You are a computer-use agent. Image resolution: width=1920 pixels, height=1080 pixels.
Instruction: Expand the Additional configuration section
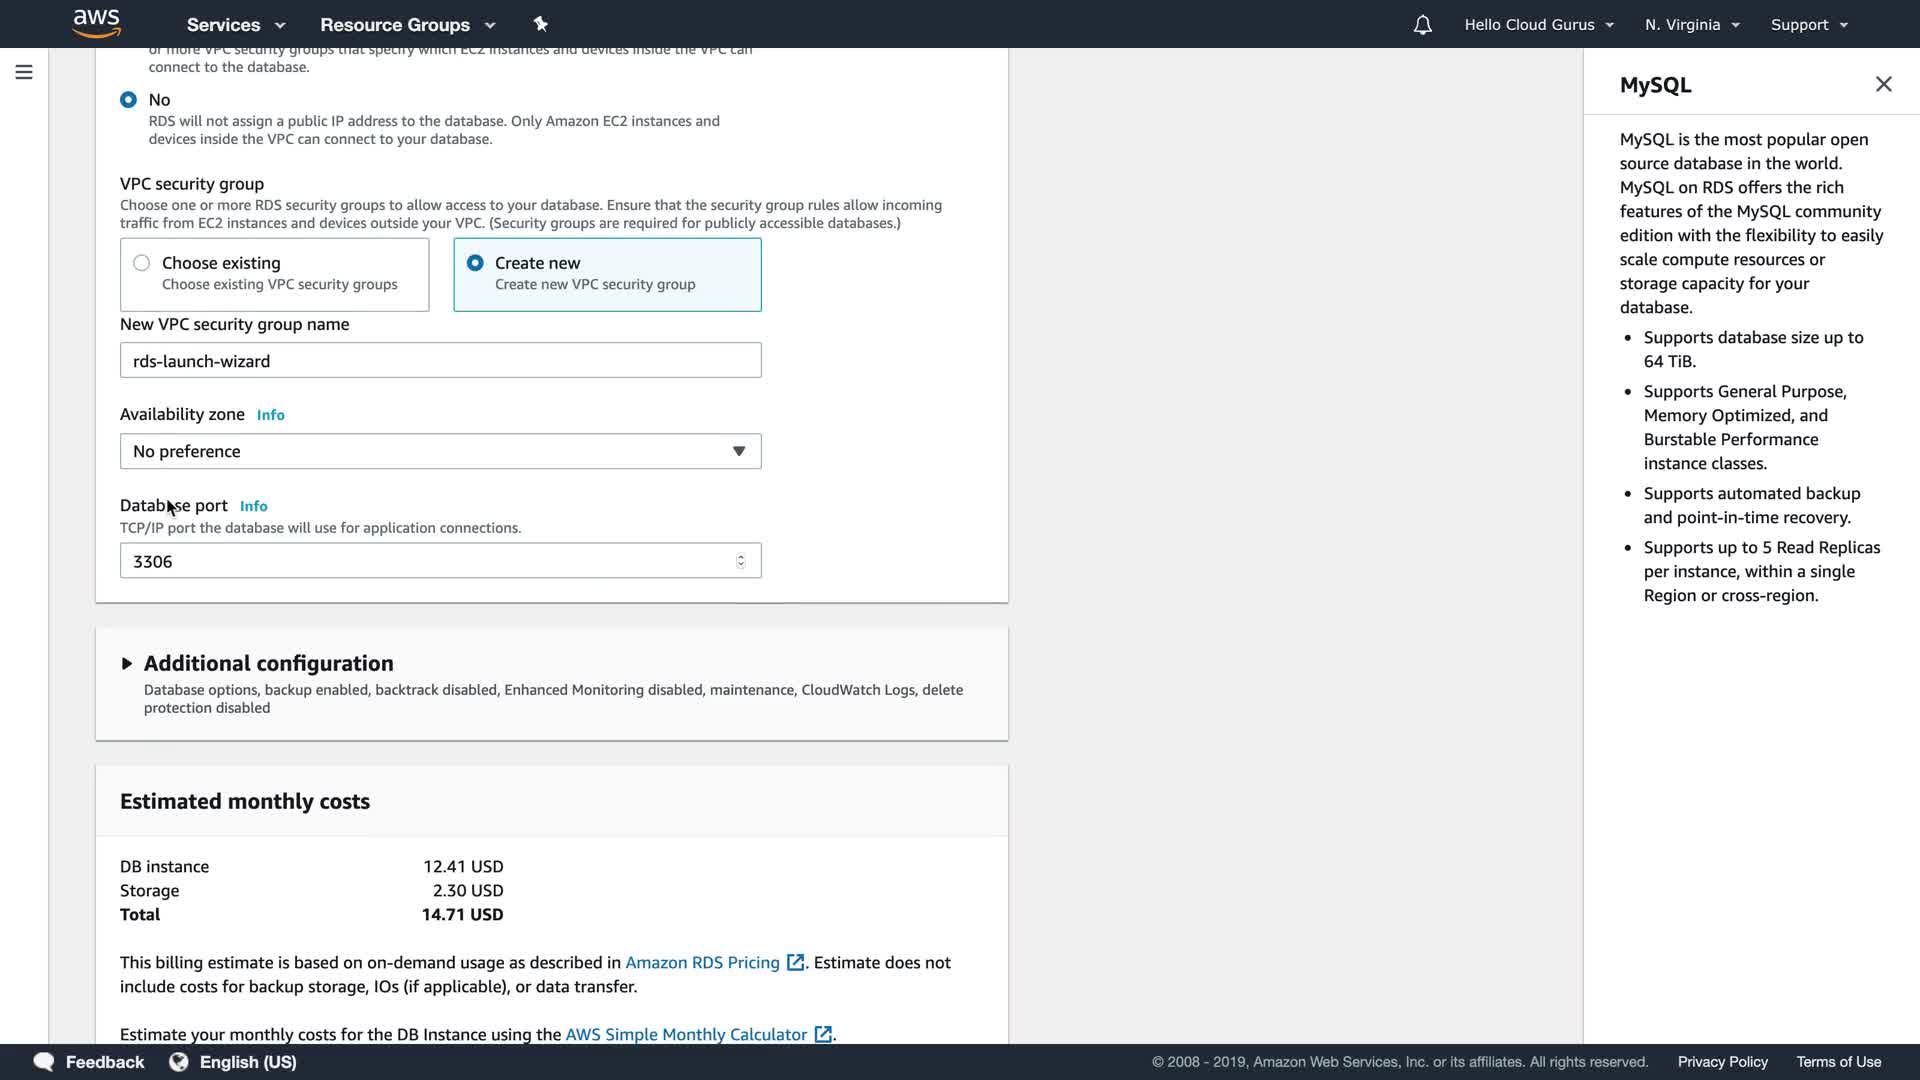tap(127, 663)
